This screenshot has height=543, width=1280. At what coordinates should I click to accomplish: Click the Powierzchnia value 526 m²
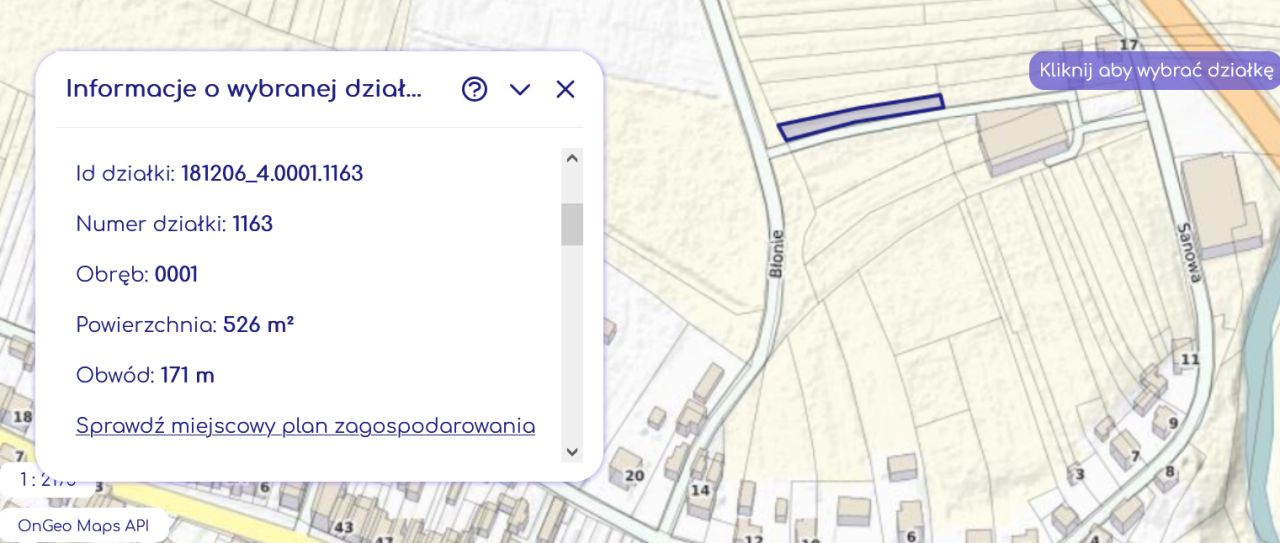pos(258,325)
